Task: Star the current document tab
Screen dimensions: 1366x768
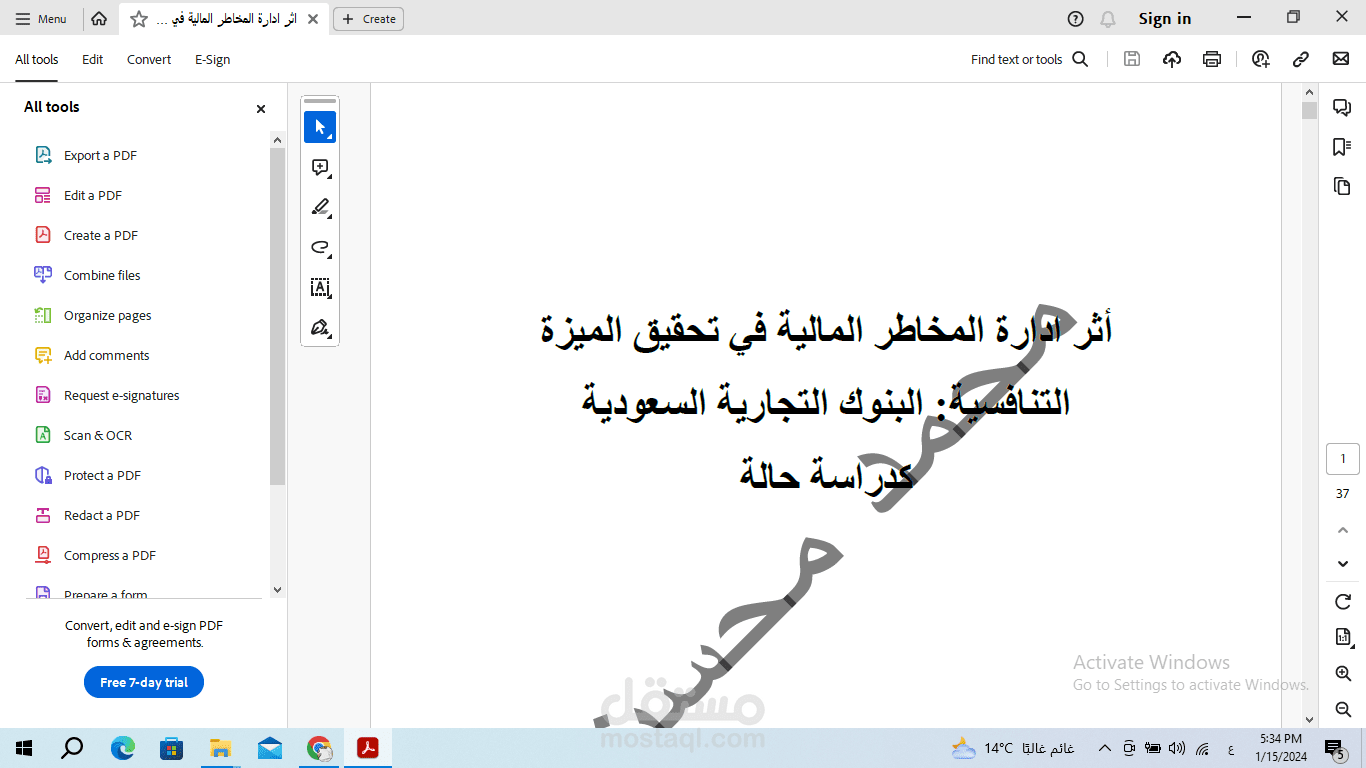Action: point(139,19)
